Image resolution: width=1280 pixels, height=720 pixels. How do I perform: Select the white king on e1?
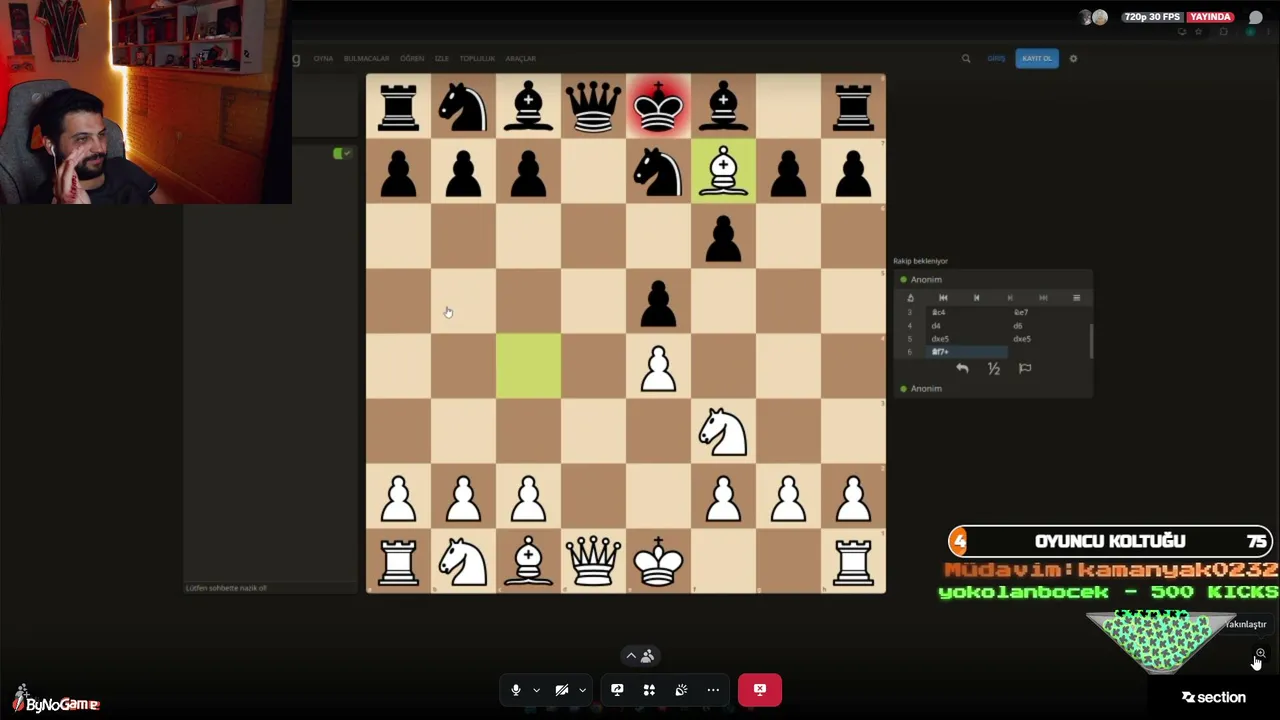658,561
